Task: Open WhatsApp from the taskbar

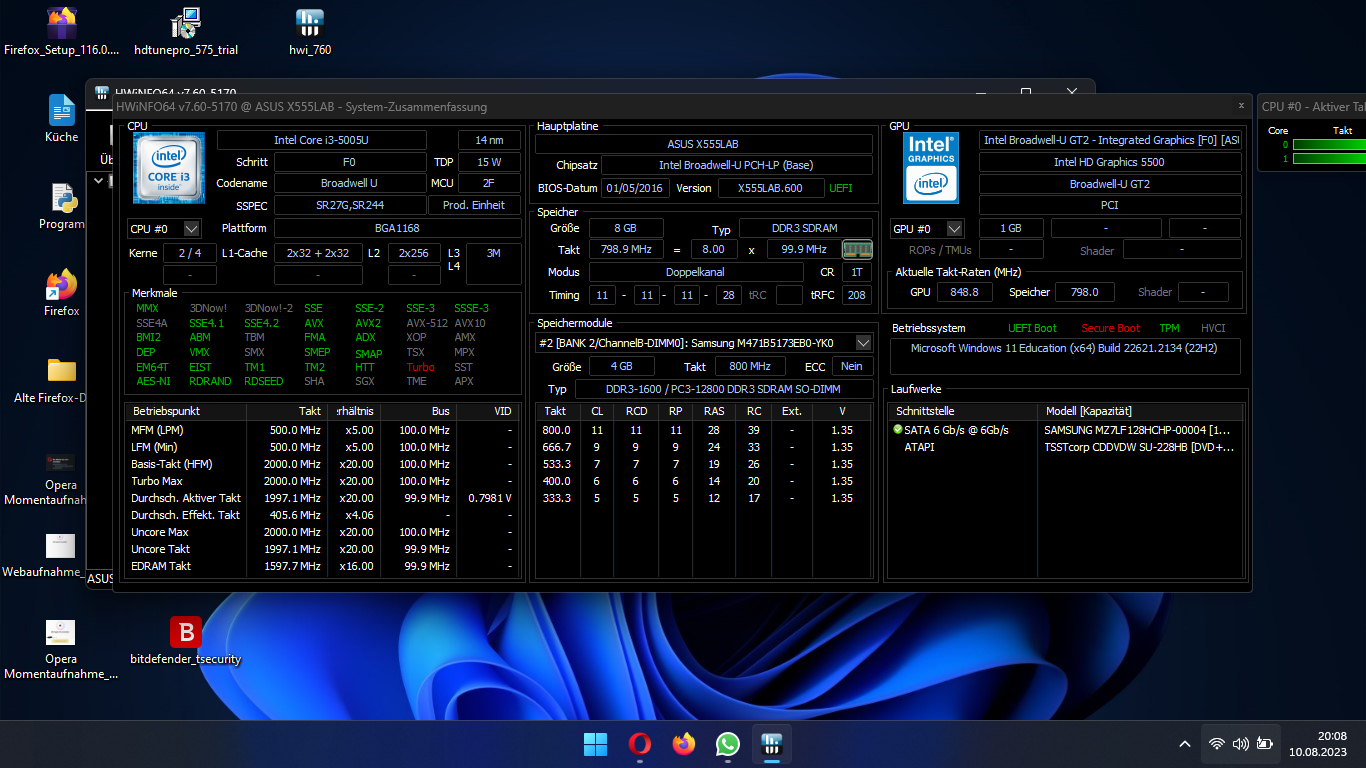Action: [x=727, y=744]
